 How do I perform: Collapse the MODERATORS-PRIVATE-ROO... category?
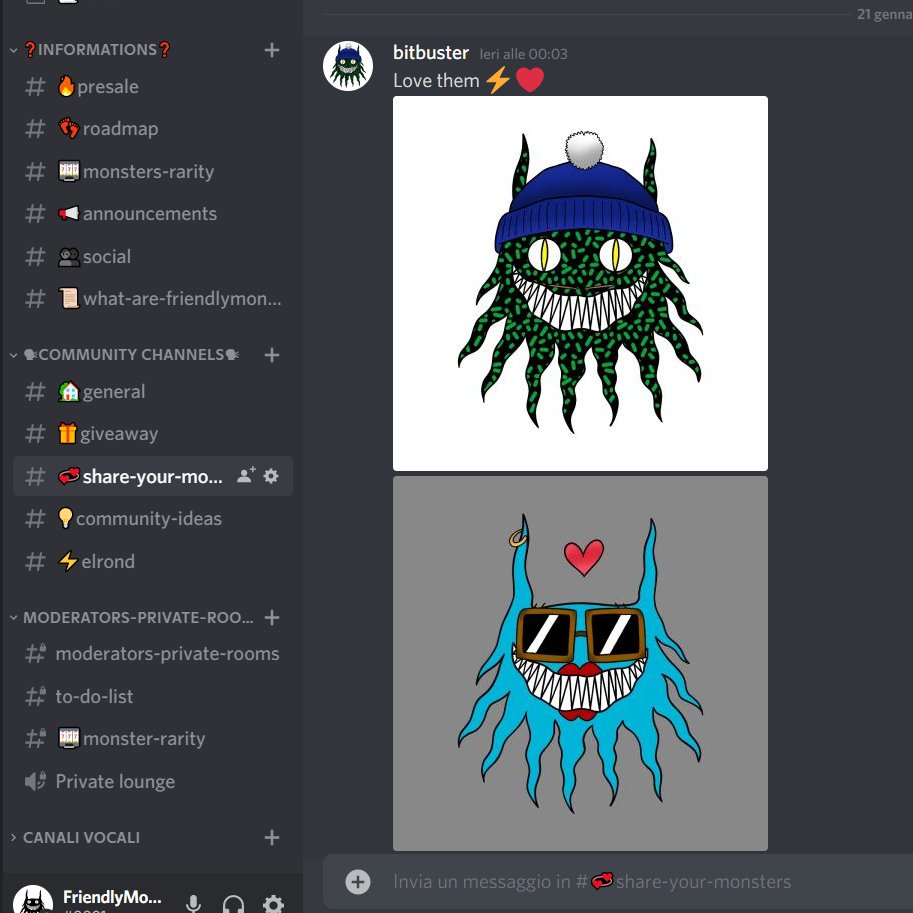pos(132,617)
